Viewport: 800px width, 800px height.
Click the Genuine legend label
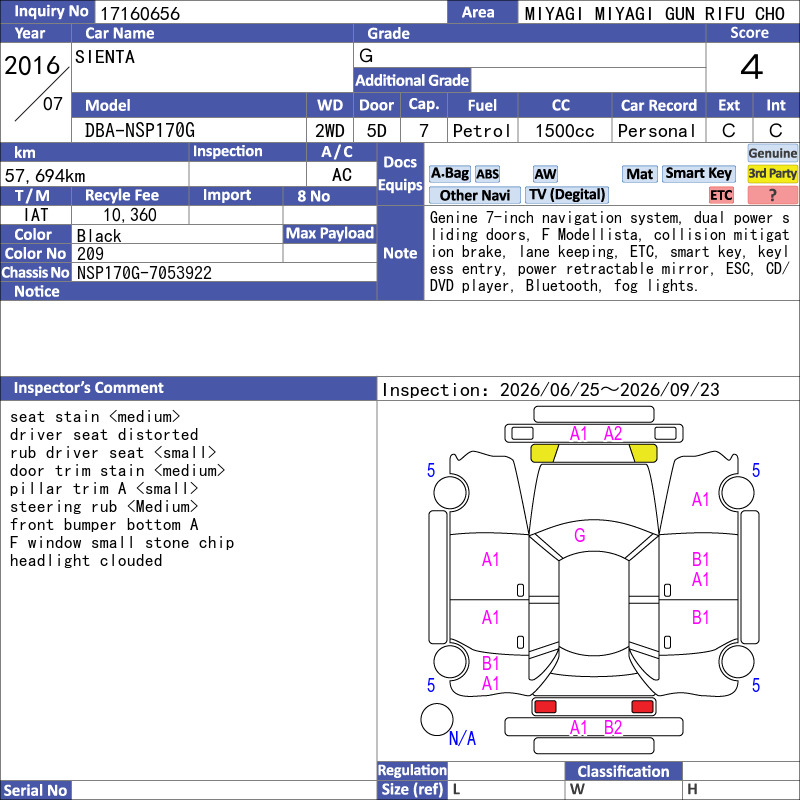(x=772, y=153)
